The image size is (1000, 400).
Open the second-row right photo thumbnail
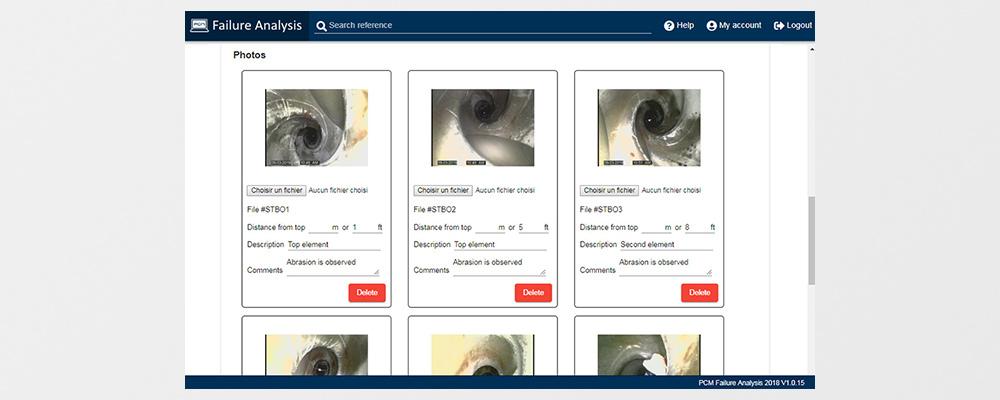pyautogui.click(x=649, y=355)
